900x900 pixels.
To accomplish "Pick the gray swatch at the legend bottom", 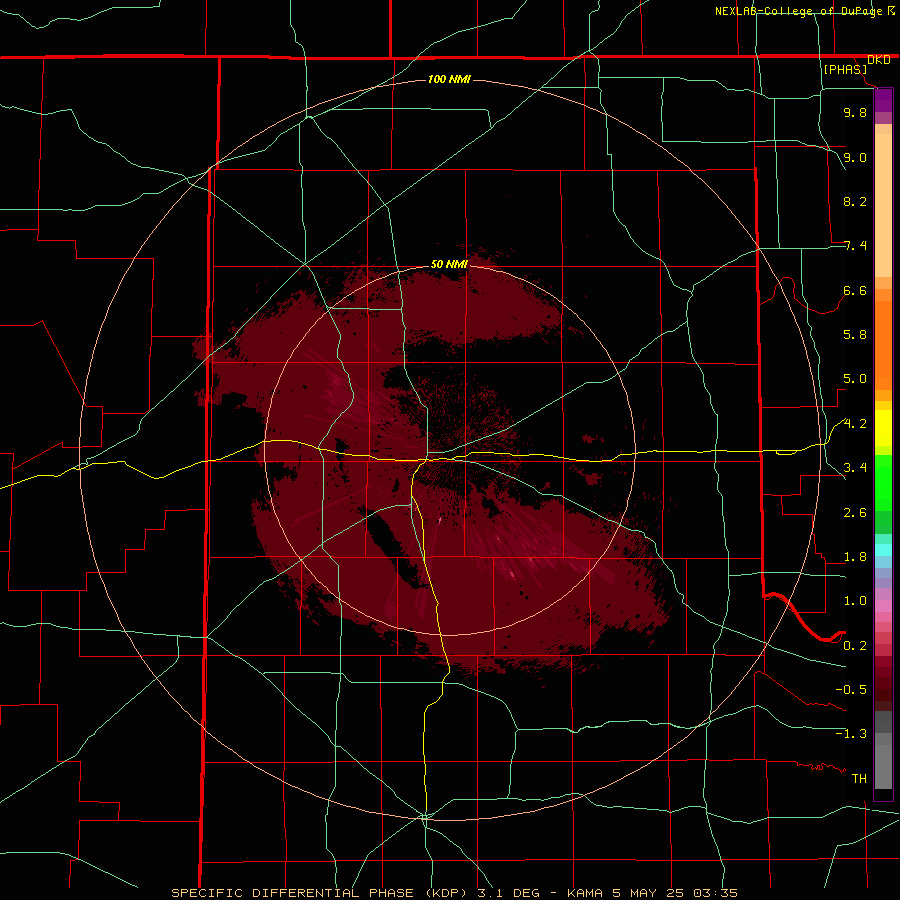I will (x=883, y=767).
